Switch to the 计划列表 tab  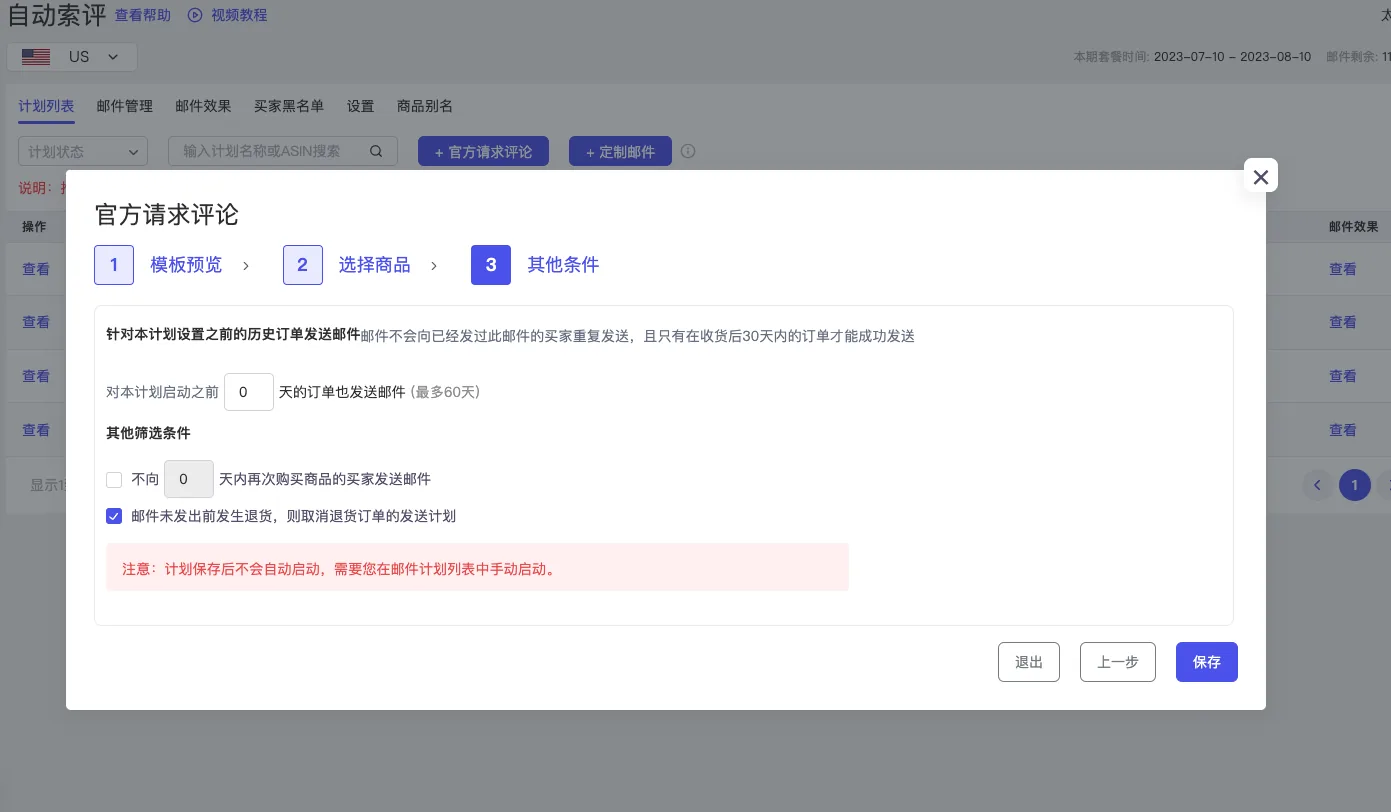coord(46,106)
